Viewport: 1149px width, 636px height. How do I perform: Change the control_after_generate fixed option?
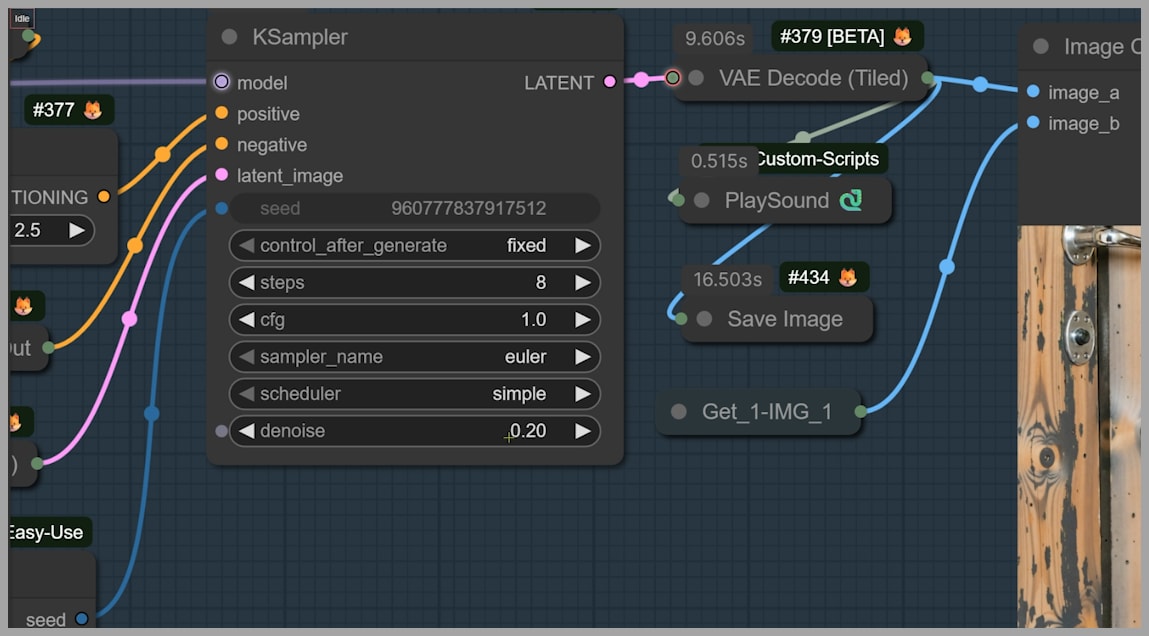pos(415,246)
